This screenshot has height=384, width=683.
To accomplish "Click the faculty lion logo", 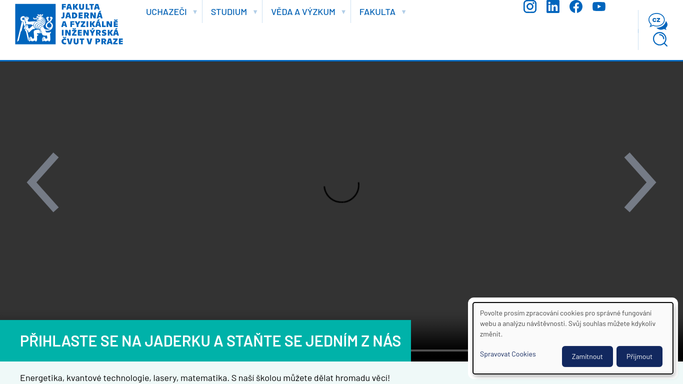I will (35, 24).
